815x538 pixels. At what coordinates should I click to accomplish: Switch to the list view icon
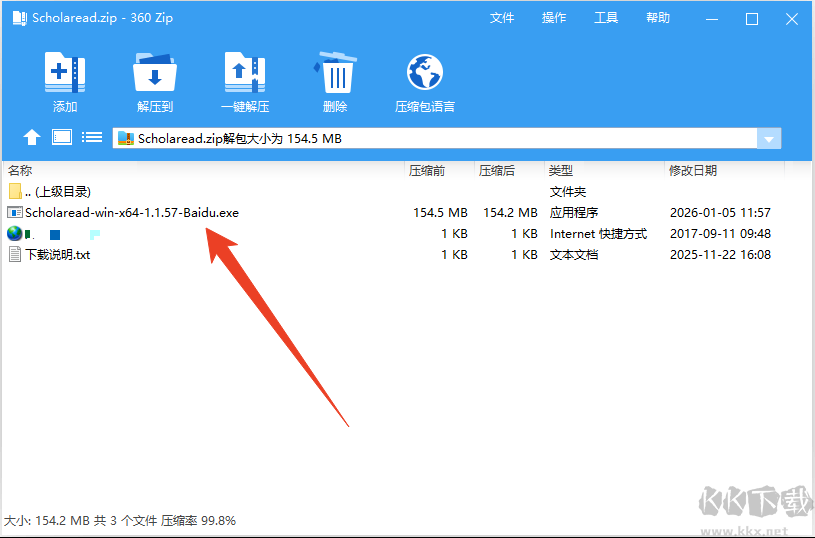point(92,137)
